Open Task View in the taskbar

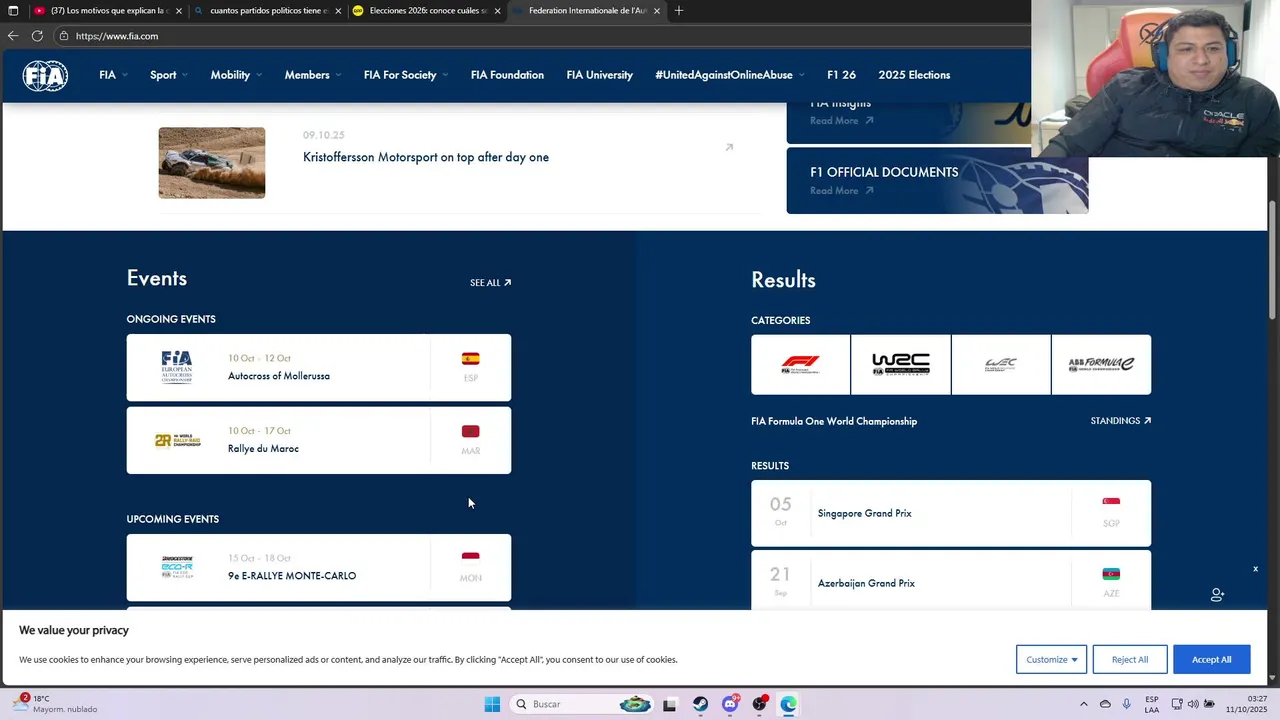pyautogui.click(x=670, y=704)
